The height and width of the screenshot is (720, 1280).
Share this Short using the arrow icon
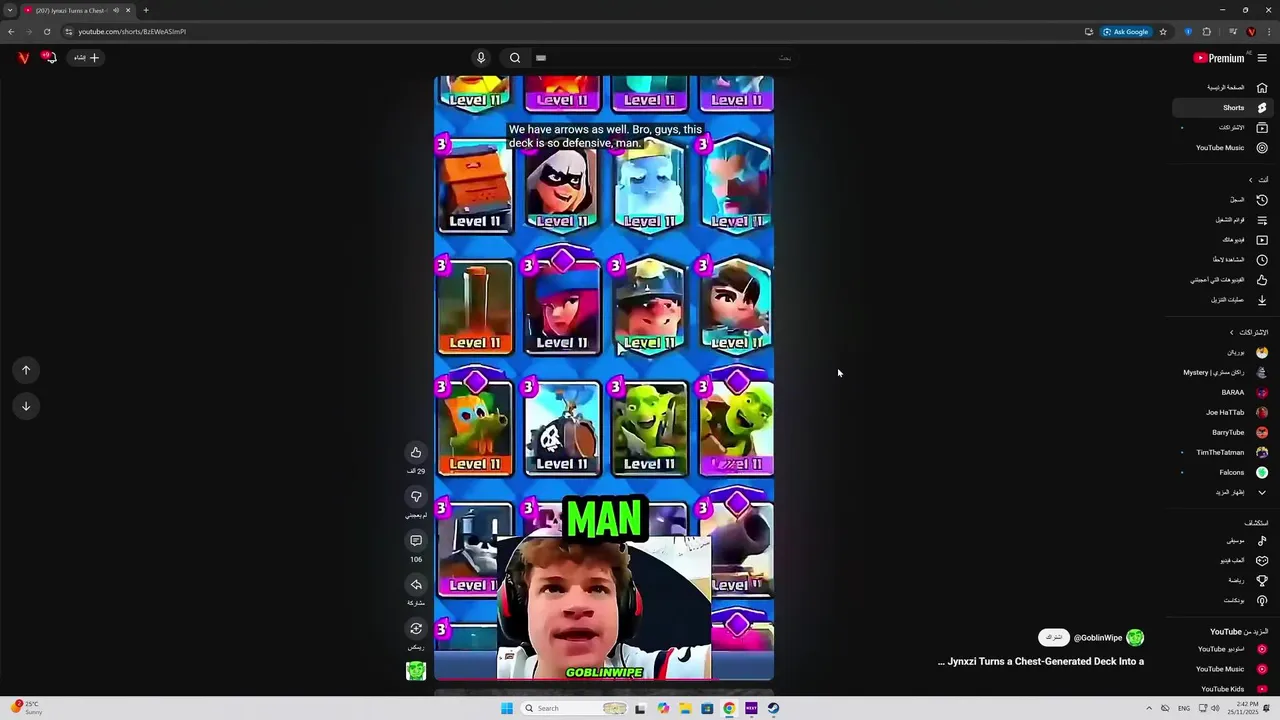tap(416, 584)
